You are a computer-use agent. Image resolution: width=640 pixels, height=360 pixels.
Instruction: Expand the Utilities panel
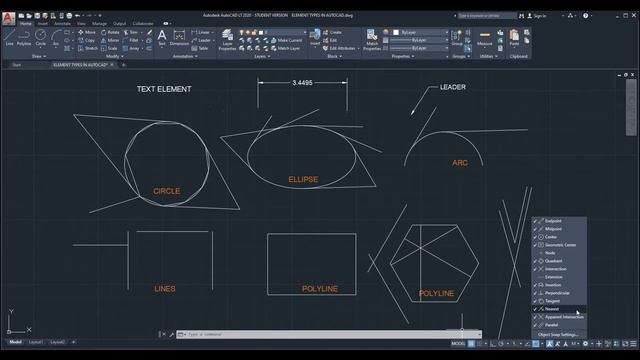click(x=489, y=56)
